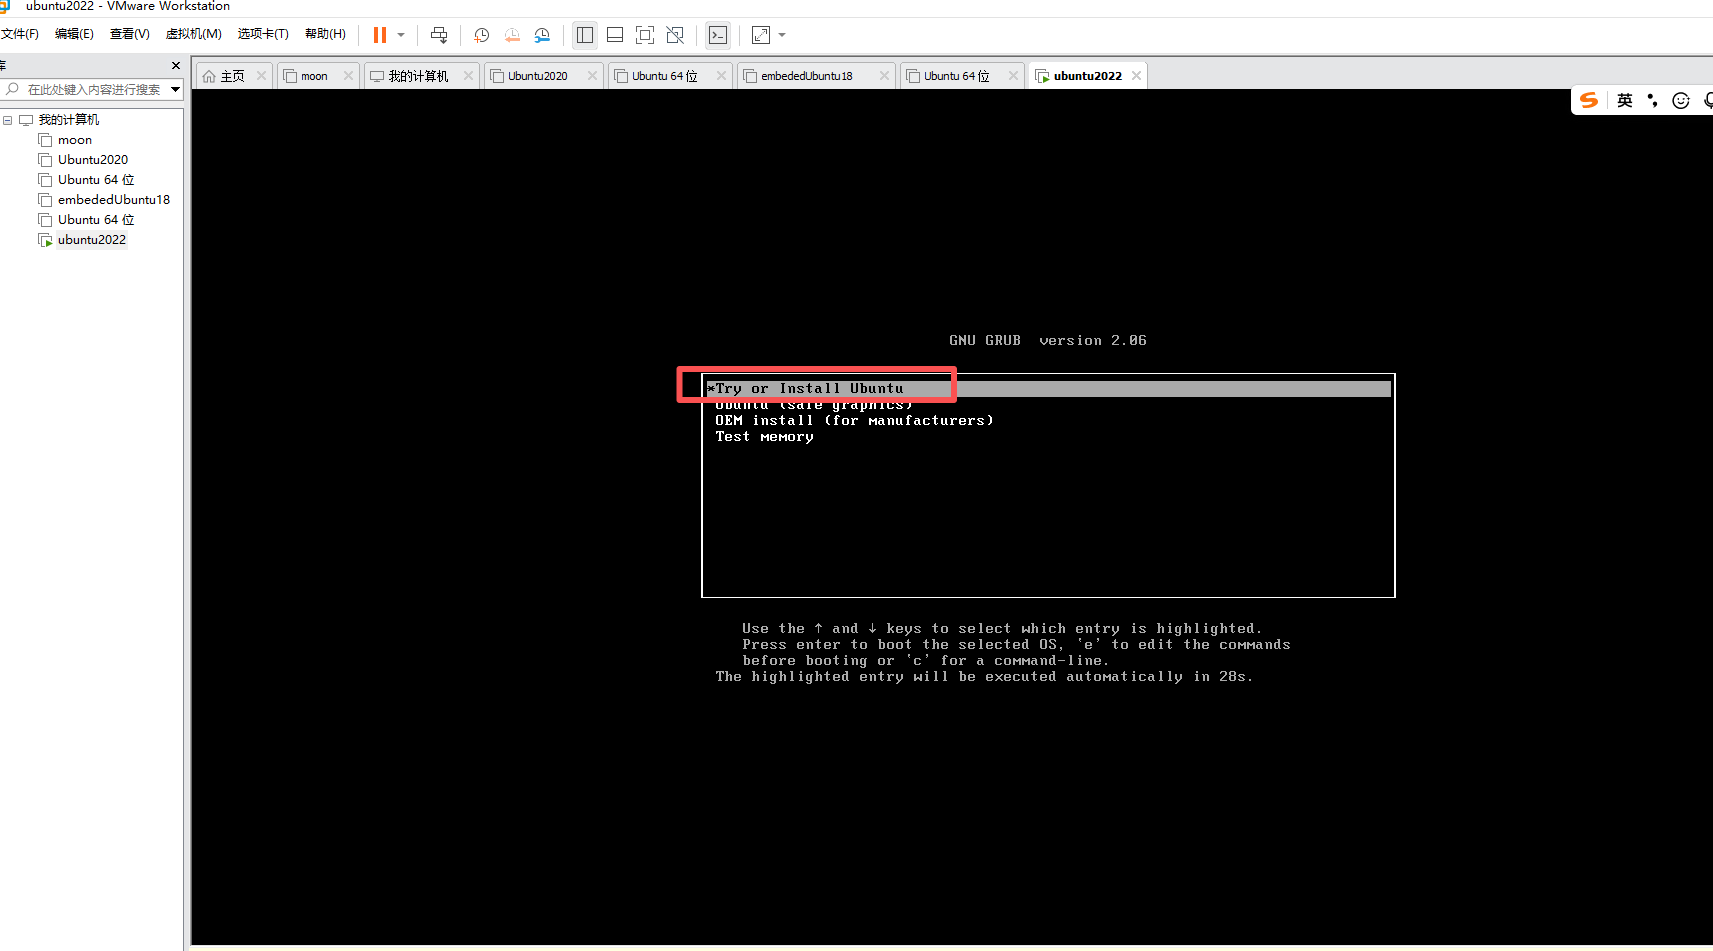Close the embededUbuntu18 tab
Image resolution: width=1713 pixels, height=951 pixels.
pyautogui.click(x=884, y=76)
